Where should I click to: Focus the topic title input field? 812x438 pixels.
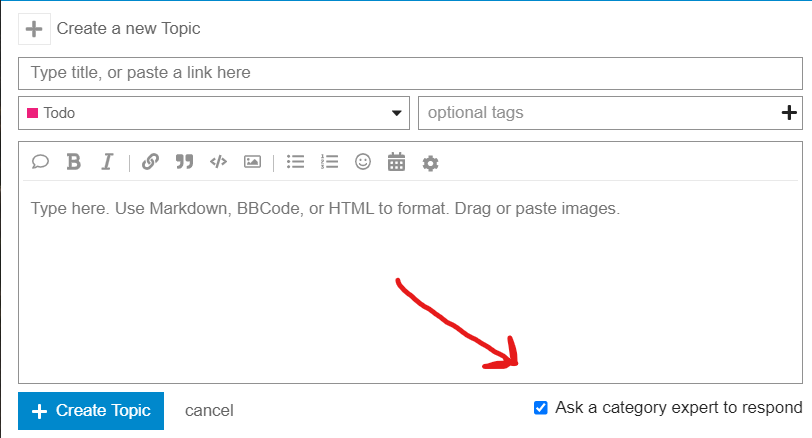410,73
